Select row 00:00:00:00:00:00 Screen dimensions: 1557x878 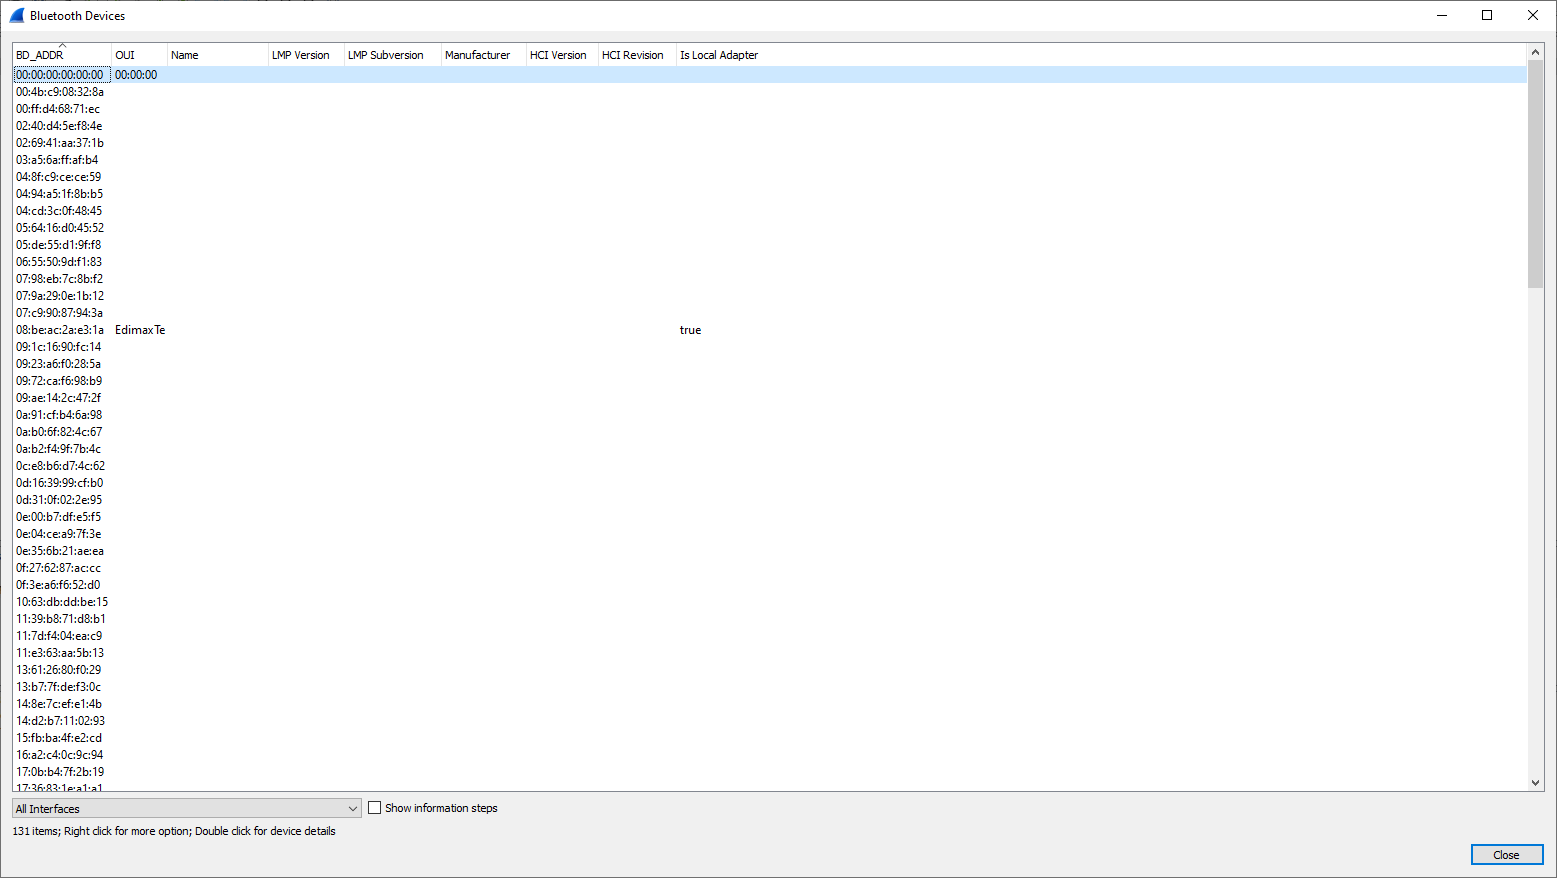pyautogui.click(x=770, y=75)
